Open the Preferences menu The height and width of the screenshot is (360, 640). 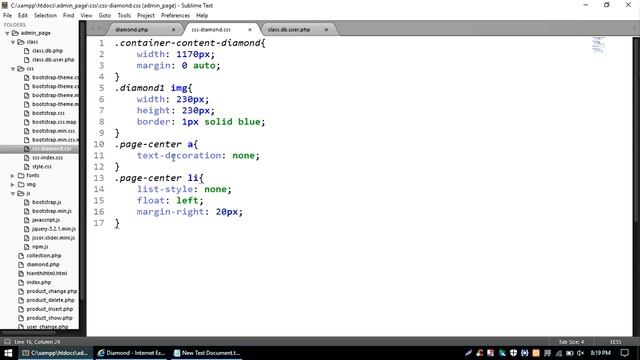[175, 16]
